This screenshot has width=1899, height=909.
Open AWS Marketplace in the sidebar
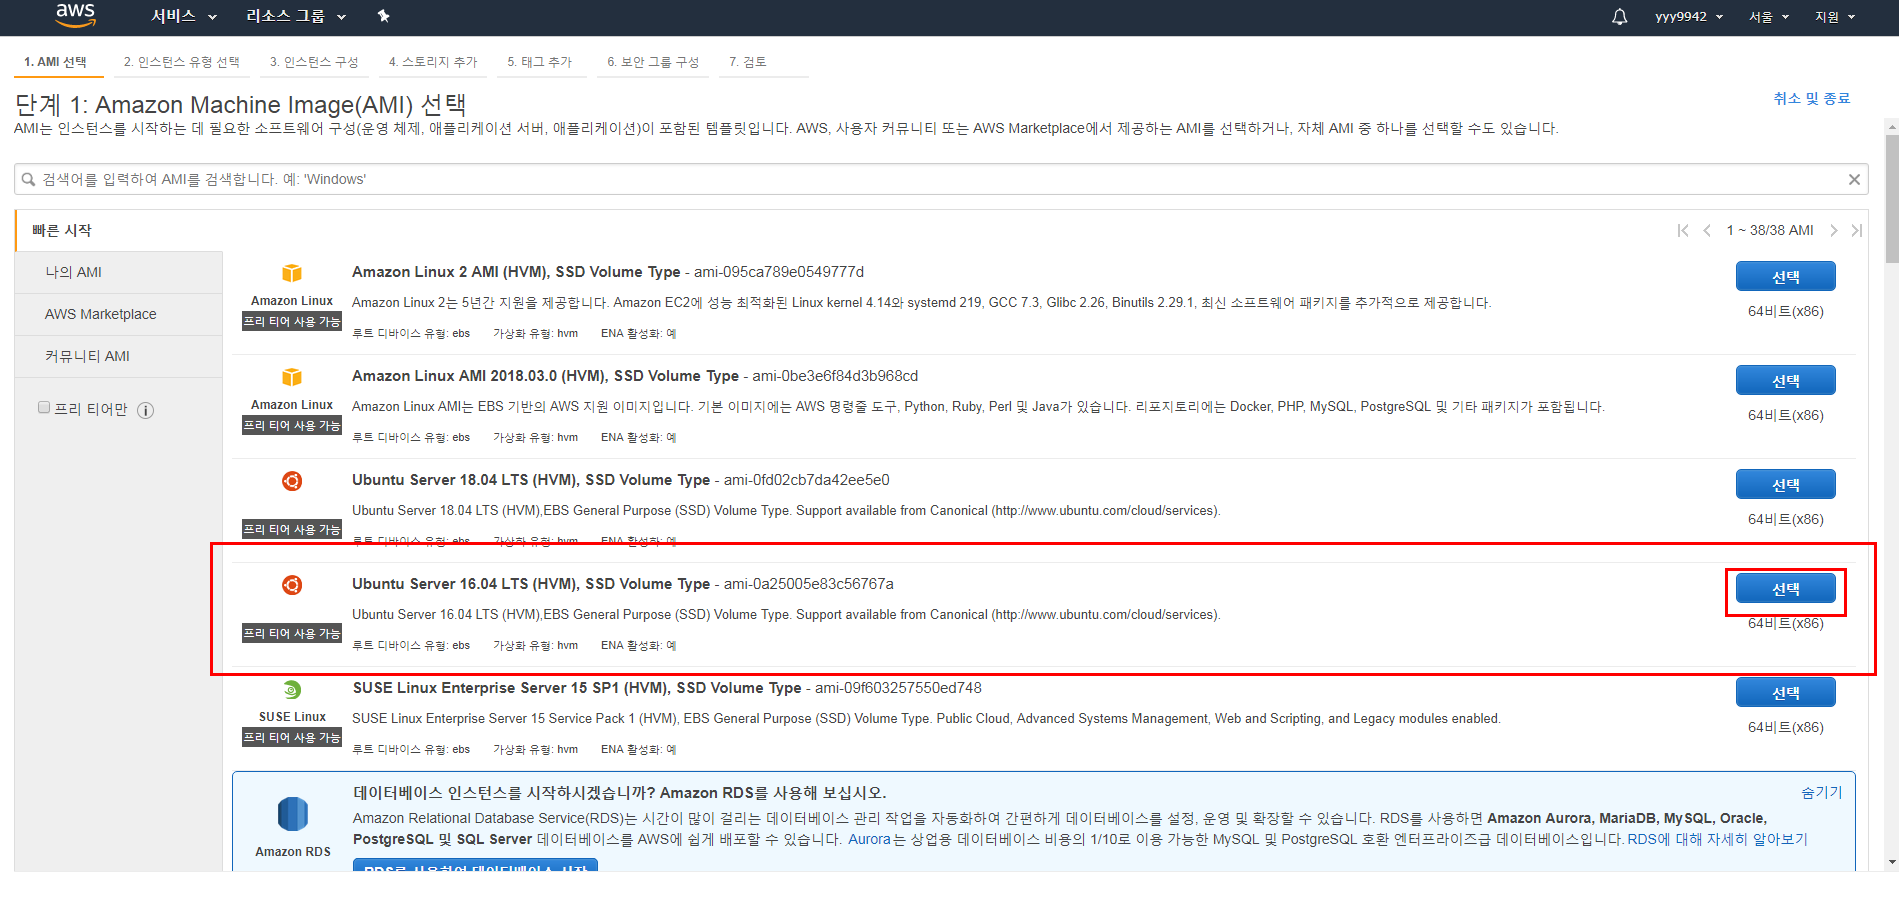point(119,315)
